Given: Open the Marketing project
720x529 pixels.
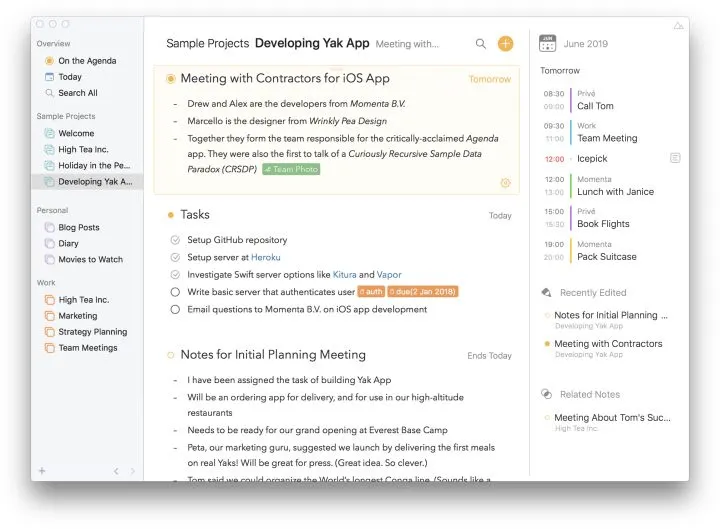Looking at the screenshot, I should click(71, 316).
